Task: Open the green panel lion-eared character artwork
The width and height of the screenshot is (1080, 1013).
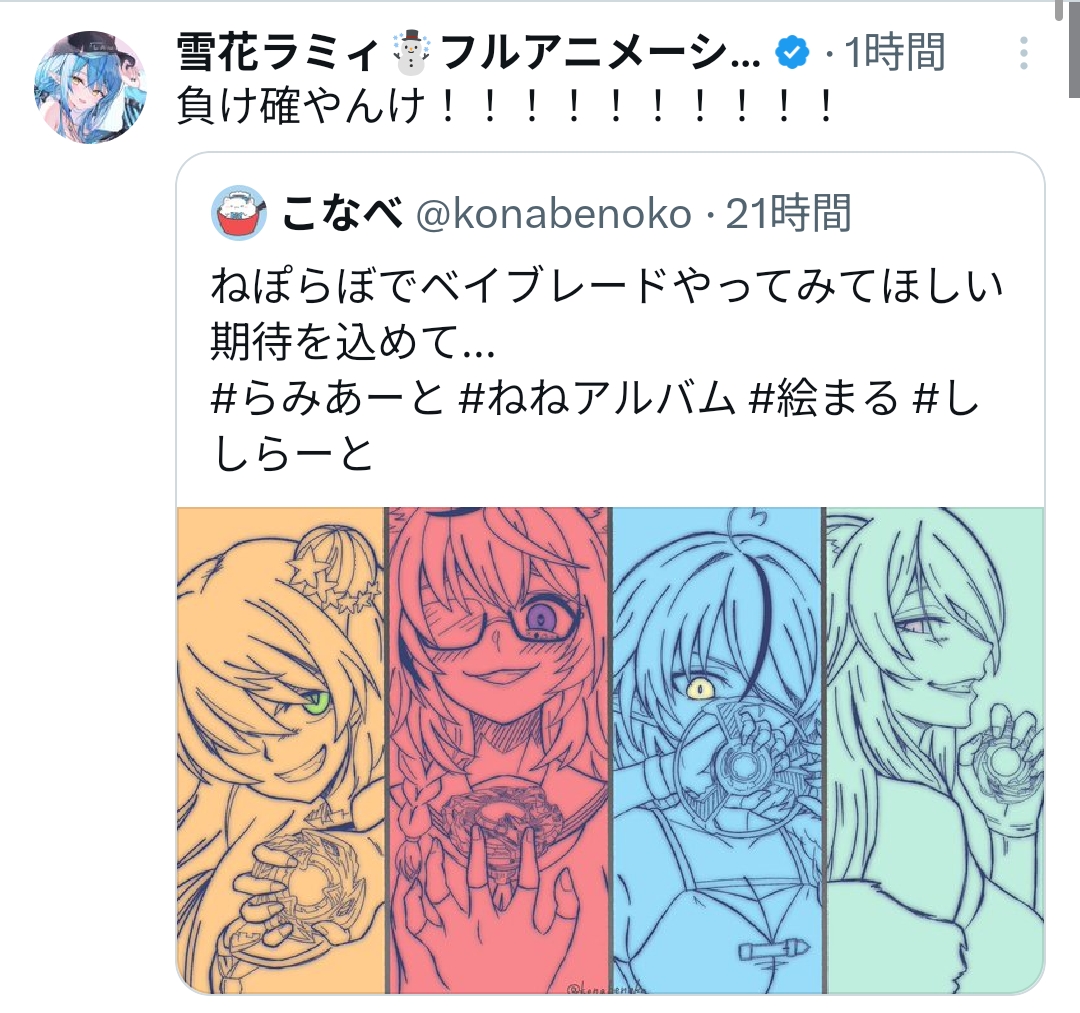Action: 935,751
